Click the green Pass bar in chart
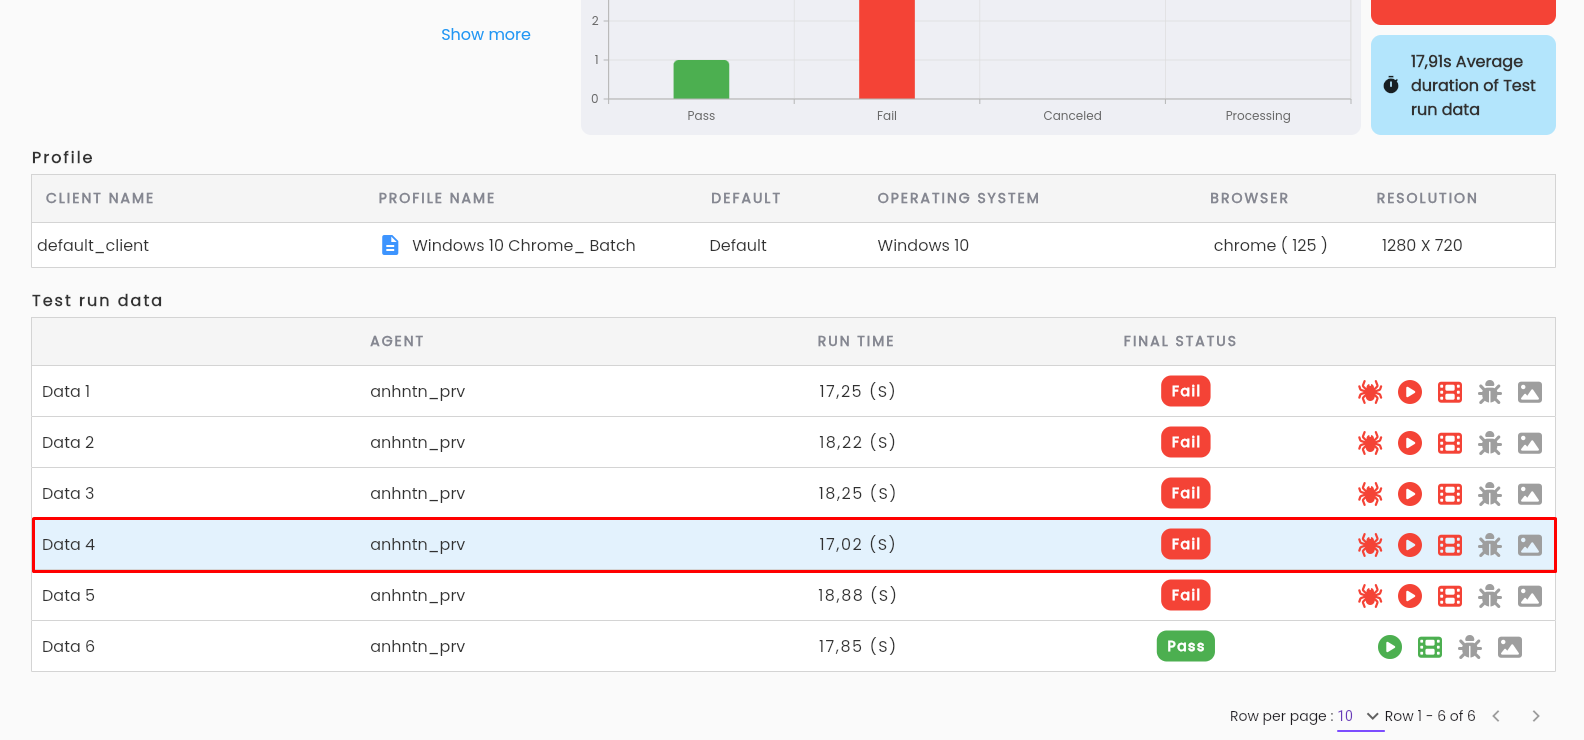This screenshot has width=1584, height=740. [701, 79]
